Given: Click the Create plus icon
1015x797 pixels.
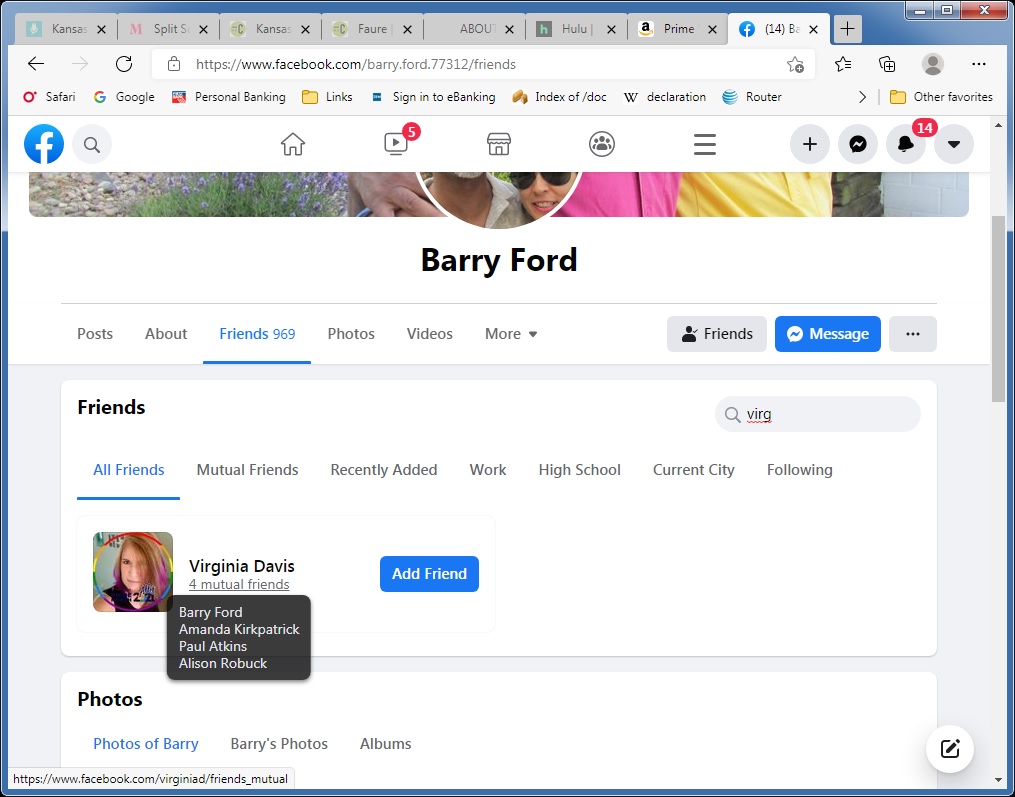Looking at the screenshot, I should (x=810, y=145).
